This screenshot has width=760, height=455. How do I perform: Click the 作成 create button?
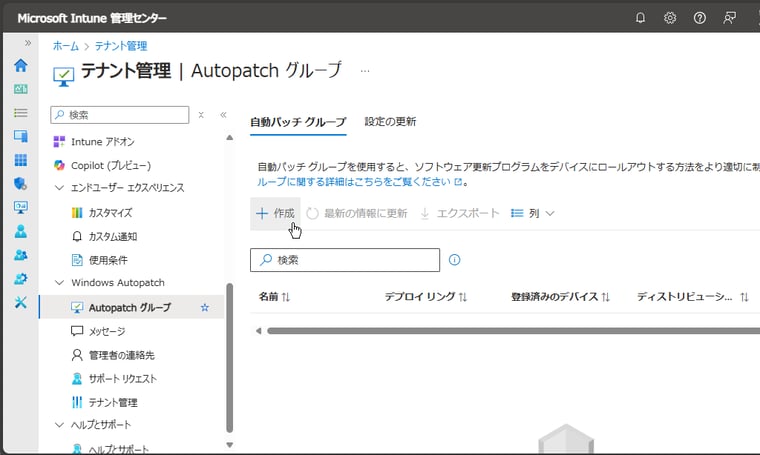point(275,213)
